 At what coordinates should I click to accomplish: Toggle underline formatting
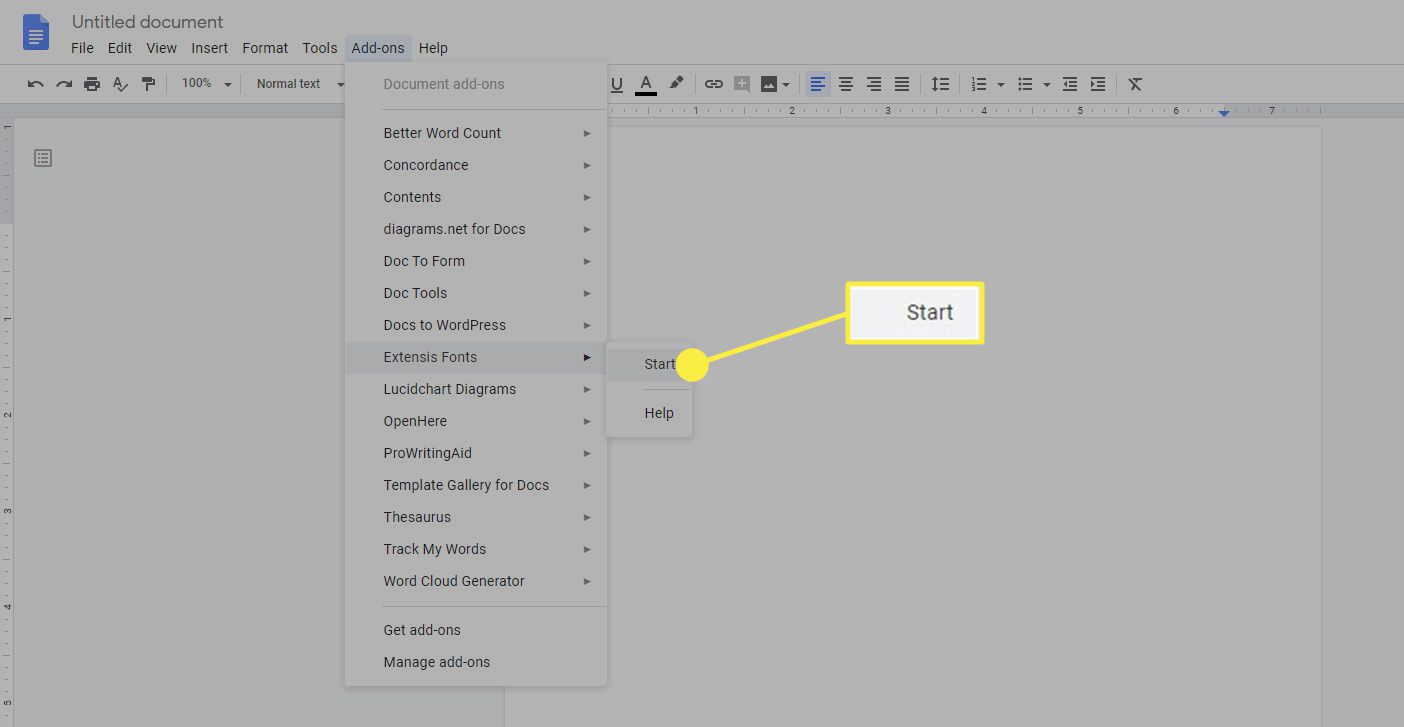click(x=616, y=84)
